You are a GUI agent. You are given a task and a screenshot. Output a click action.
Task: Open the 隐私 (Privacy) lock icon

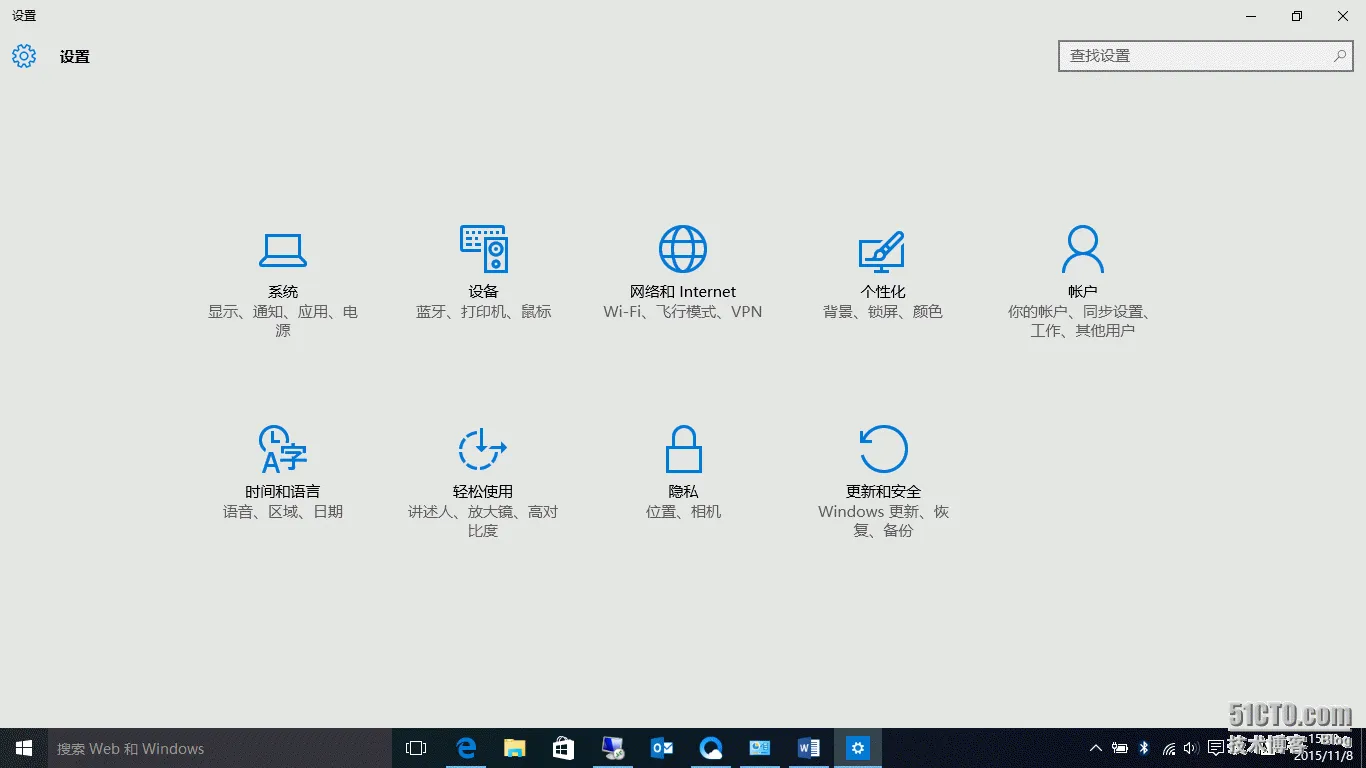tap(683, 449)
